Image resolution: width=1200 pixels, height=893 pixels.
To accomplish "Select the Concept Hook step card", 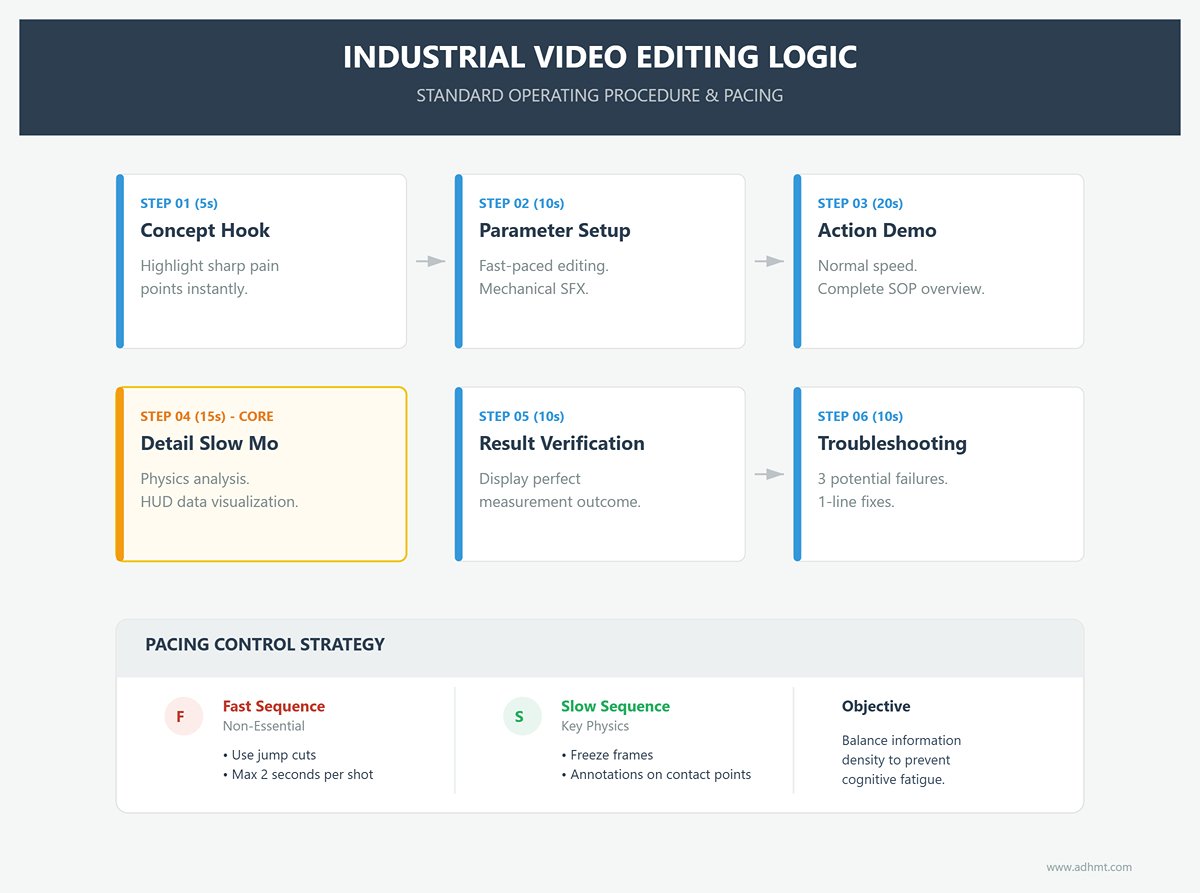I will pyautogui.click(x=262, y=261).
